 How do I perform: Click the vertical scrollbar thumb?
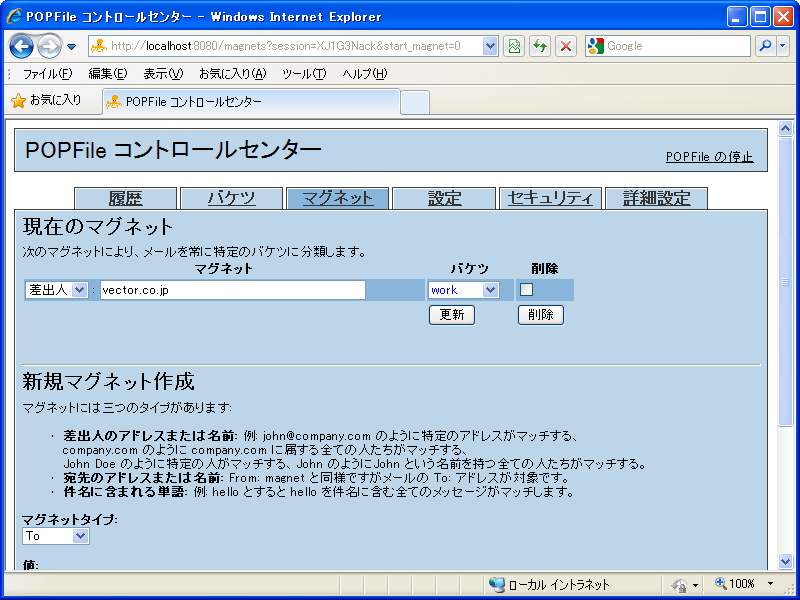[x=786, y=281]
